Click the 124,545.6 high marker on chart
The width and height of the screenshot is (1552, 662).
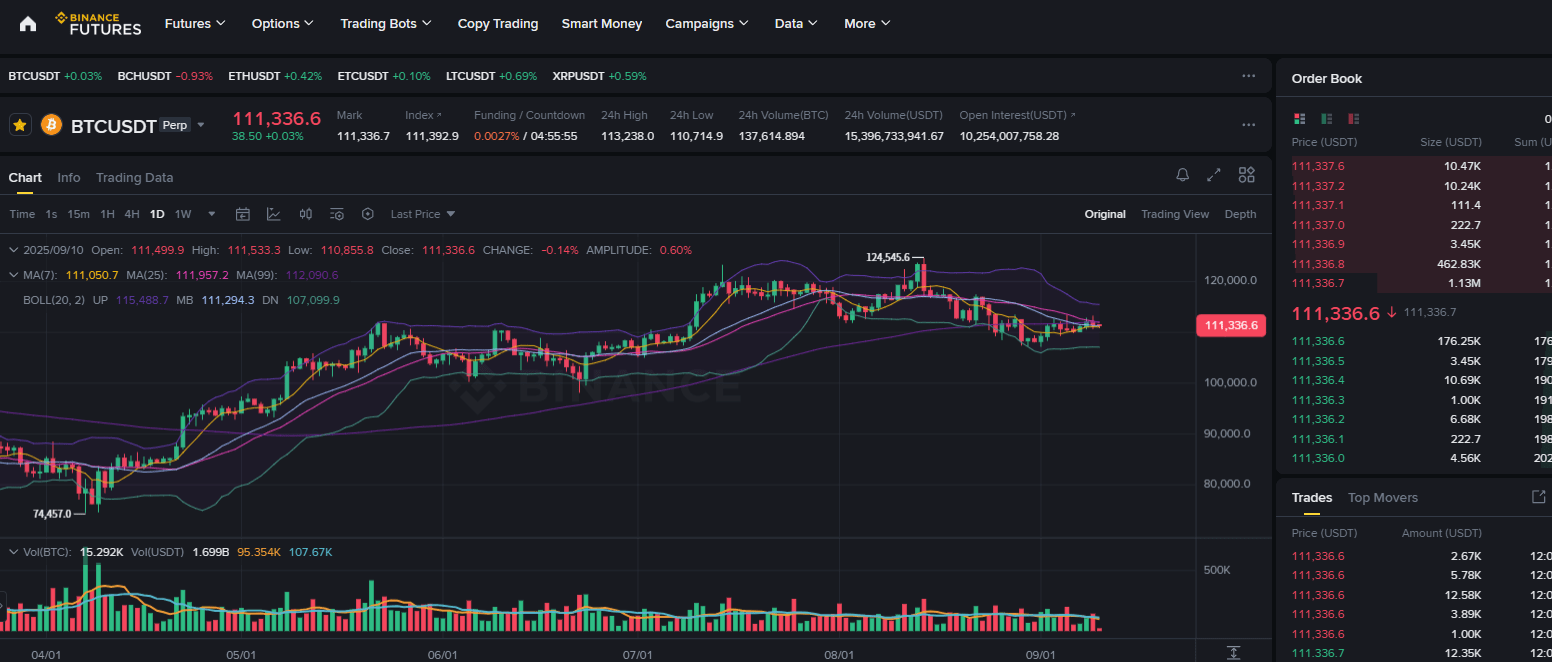click(x=888, y=257)
